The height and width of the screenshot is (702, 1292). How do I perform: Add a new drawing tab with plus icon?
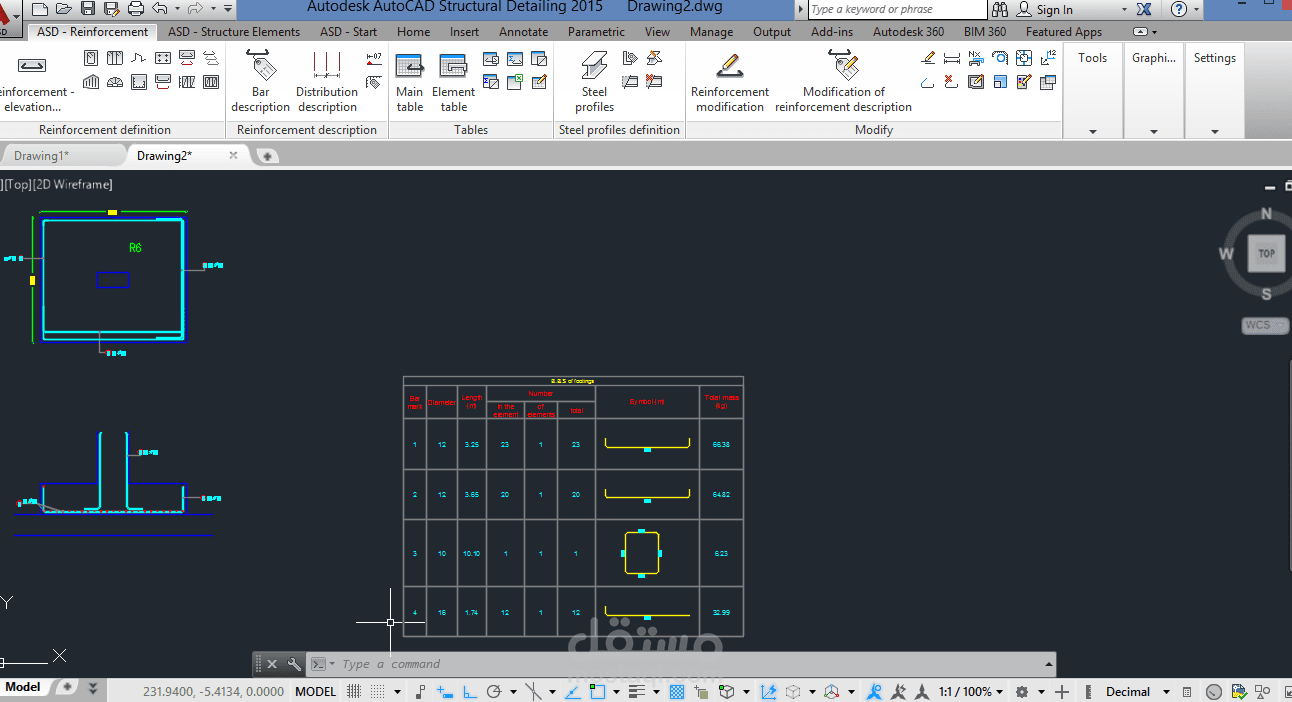pyautogui.click(x=267, y=156)
